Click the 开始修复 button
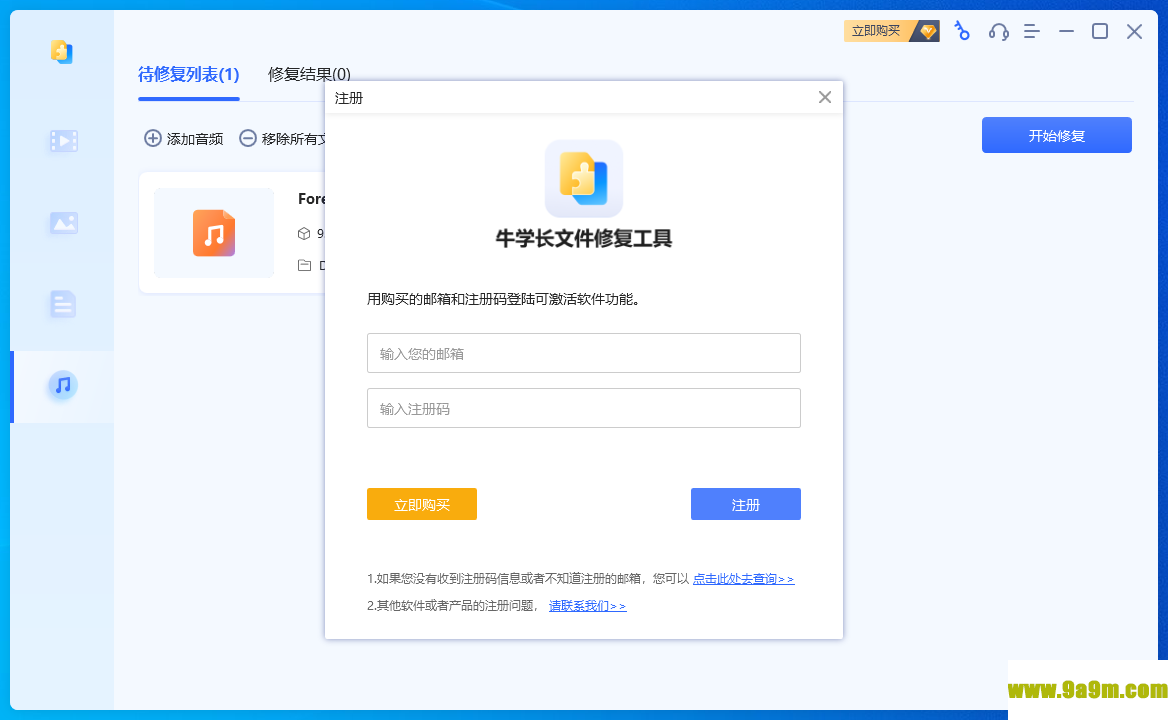The image size is (1168, 720). 1056,136
